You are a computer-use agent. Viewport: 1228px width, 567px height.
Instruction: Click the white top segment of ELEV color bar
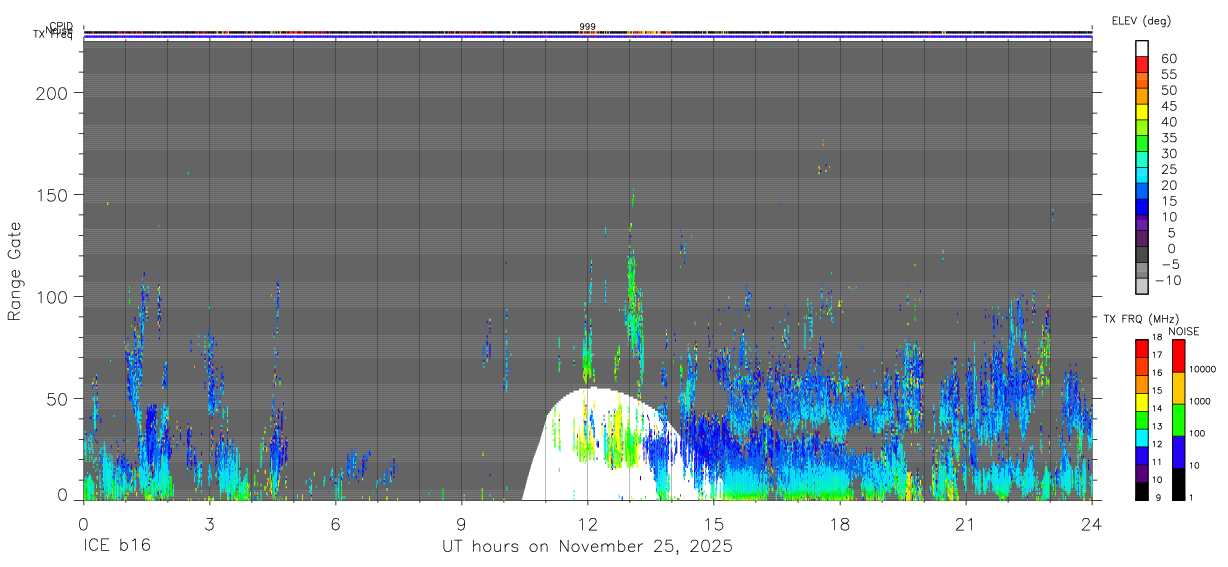click(1142, 47)
